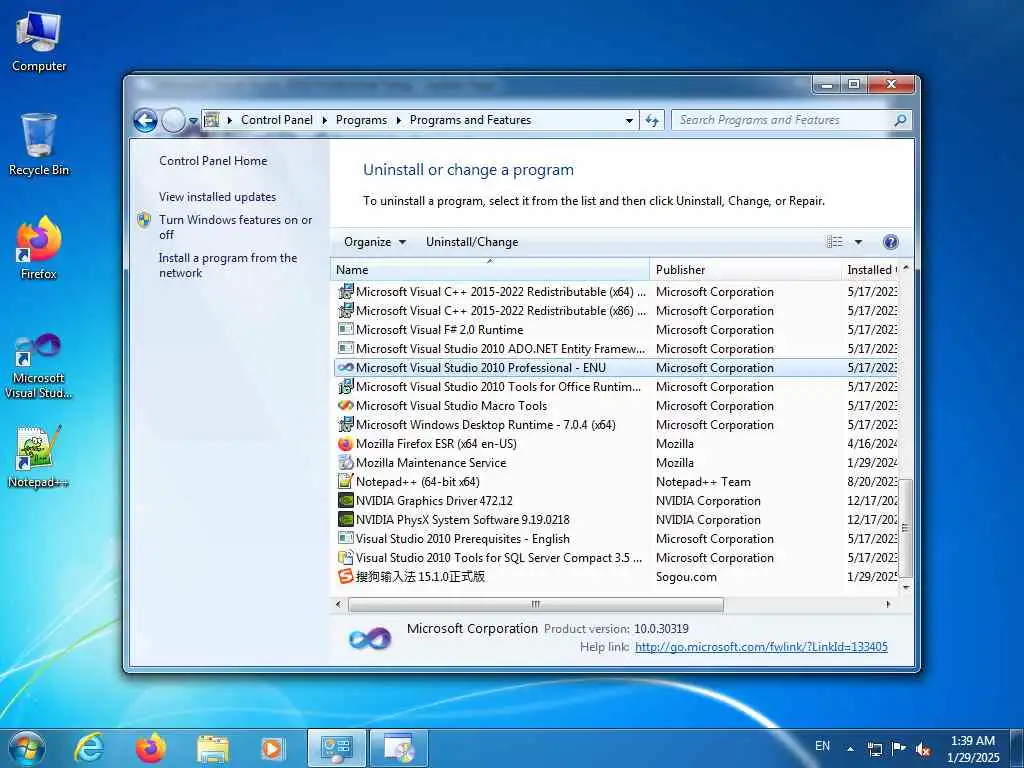Click the search magnifier icon
The height and width of the screenshot is (768, 1024).
900,120
